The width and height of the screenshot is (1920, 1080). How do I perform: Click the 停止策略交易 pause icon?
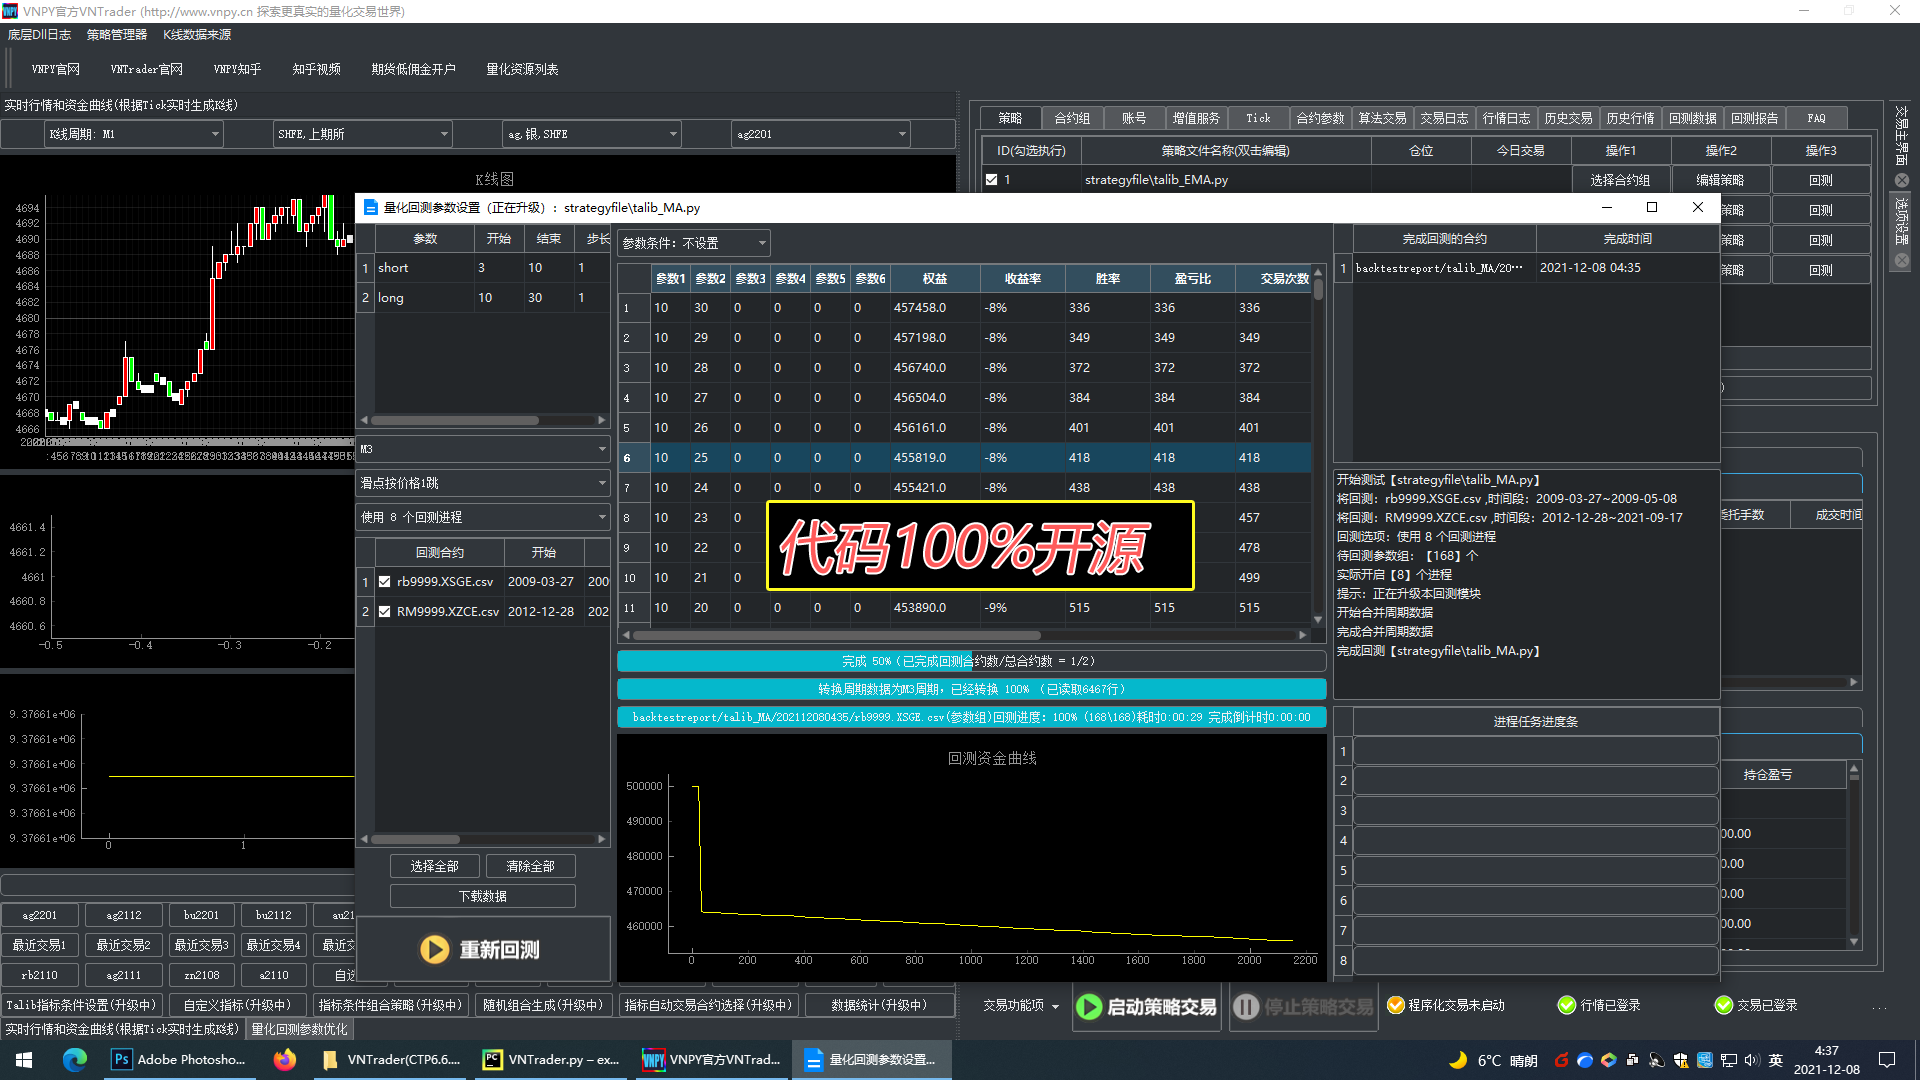1246,1007
